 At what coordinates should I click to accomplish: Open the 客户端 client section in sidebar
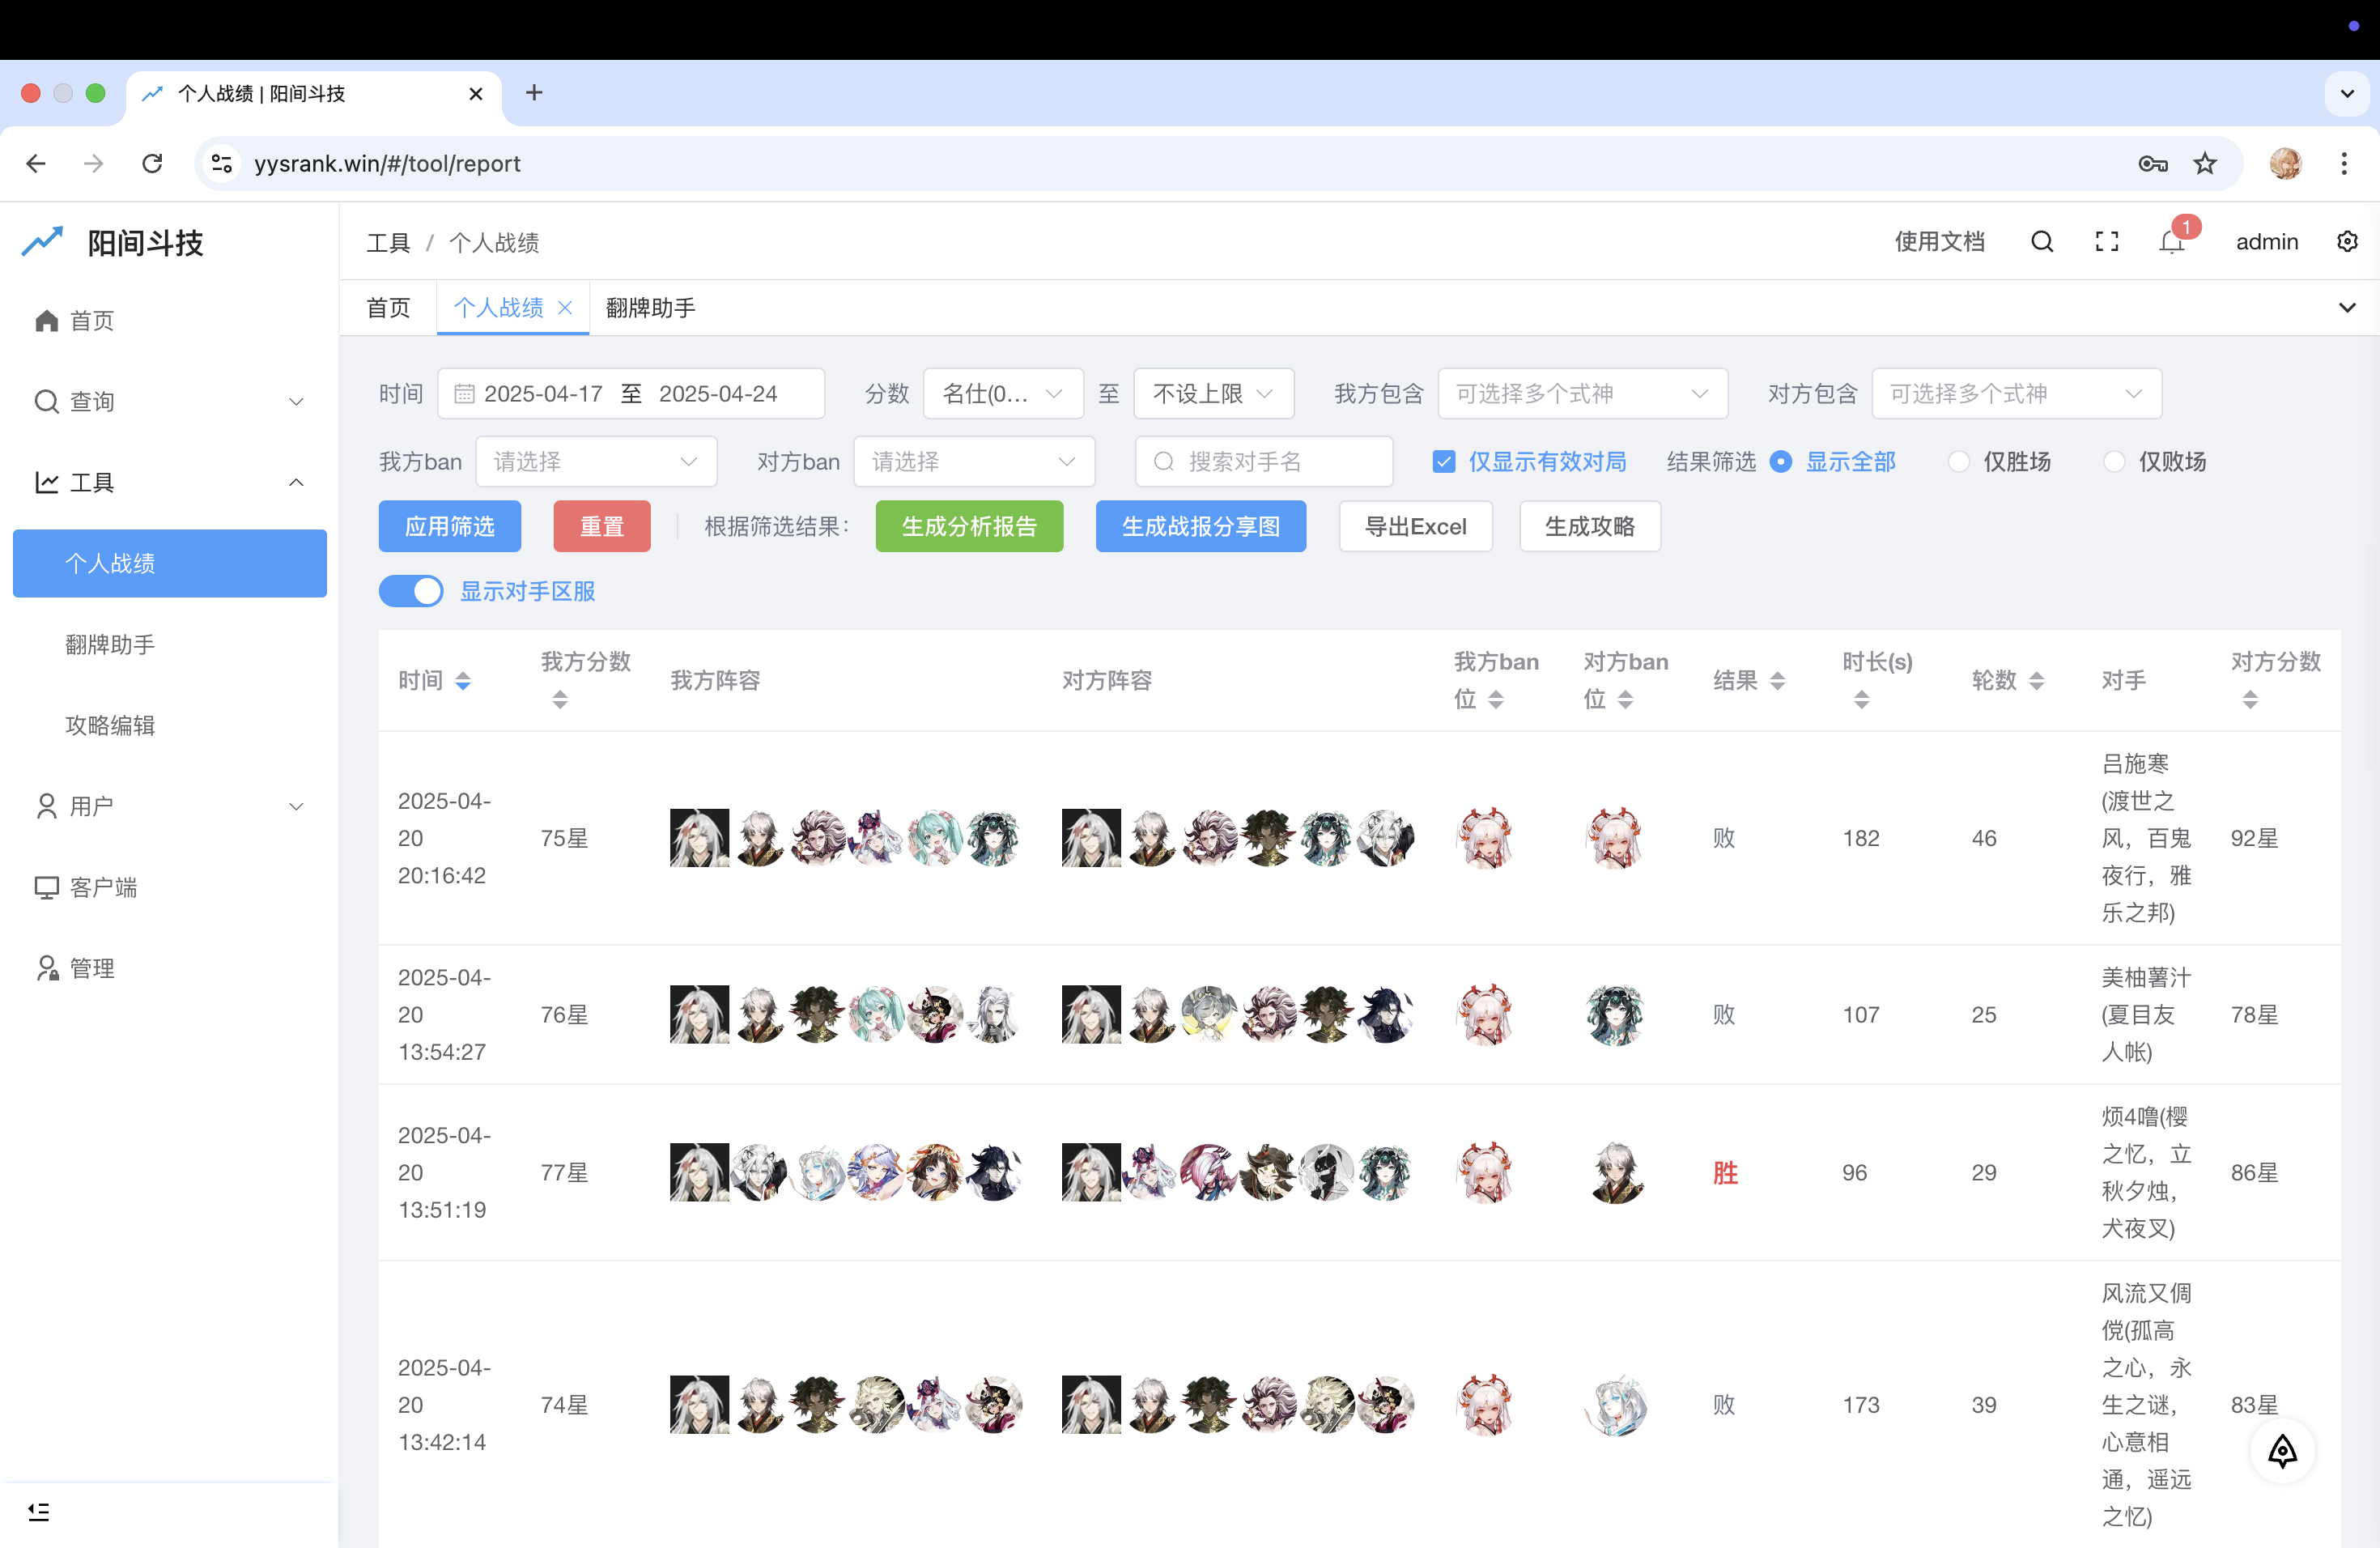pos(103,887)
